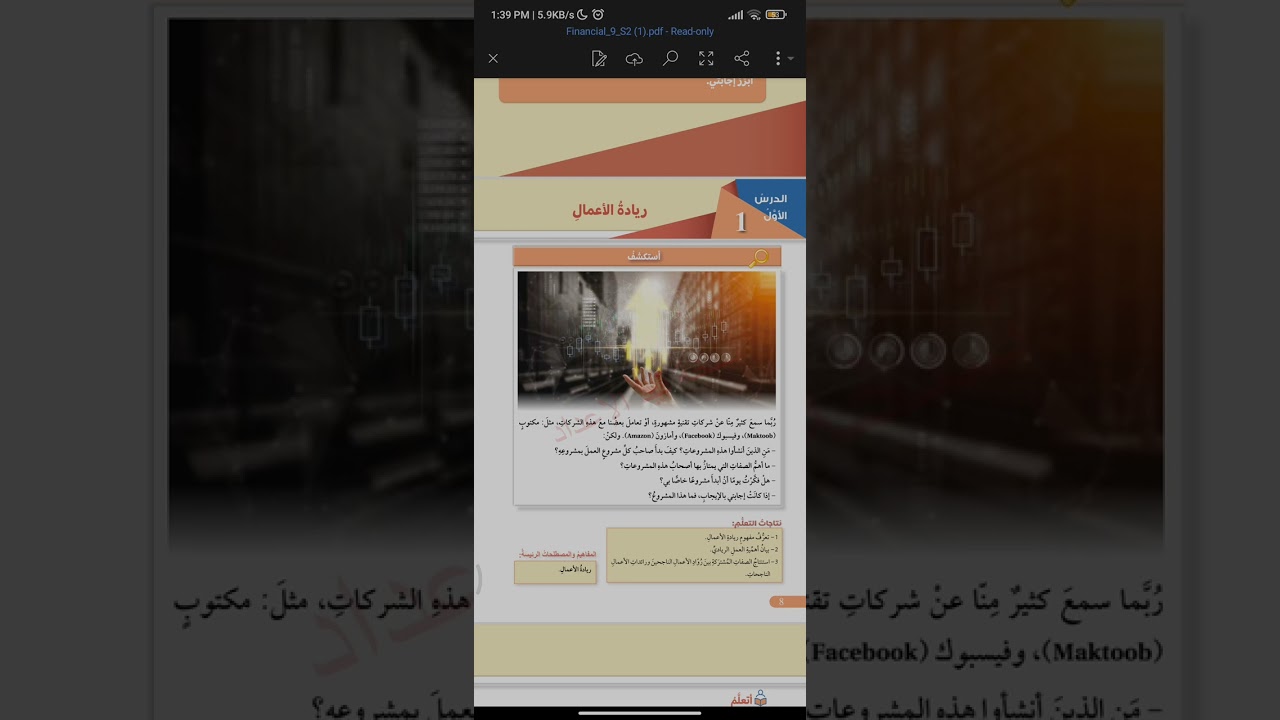This screenshot has width=1280, height=720.
Task: Enter full screen view mode
Action: pyautogui.click(x=706, y=59)
